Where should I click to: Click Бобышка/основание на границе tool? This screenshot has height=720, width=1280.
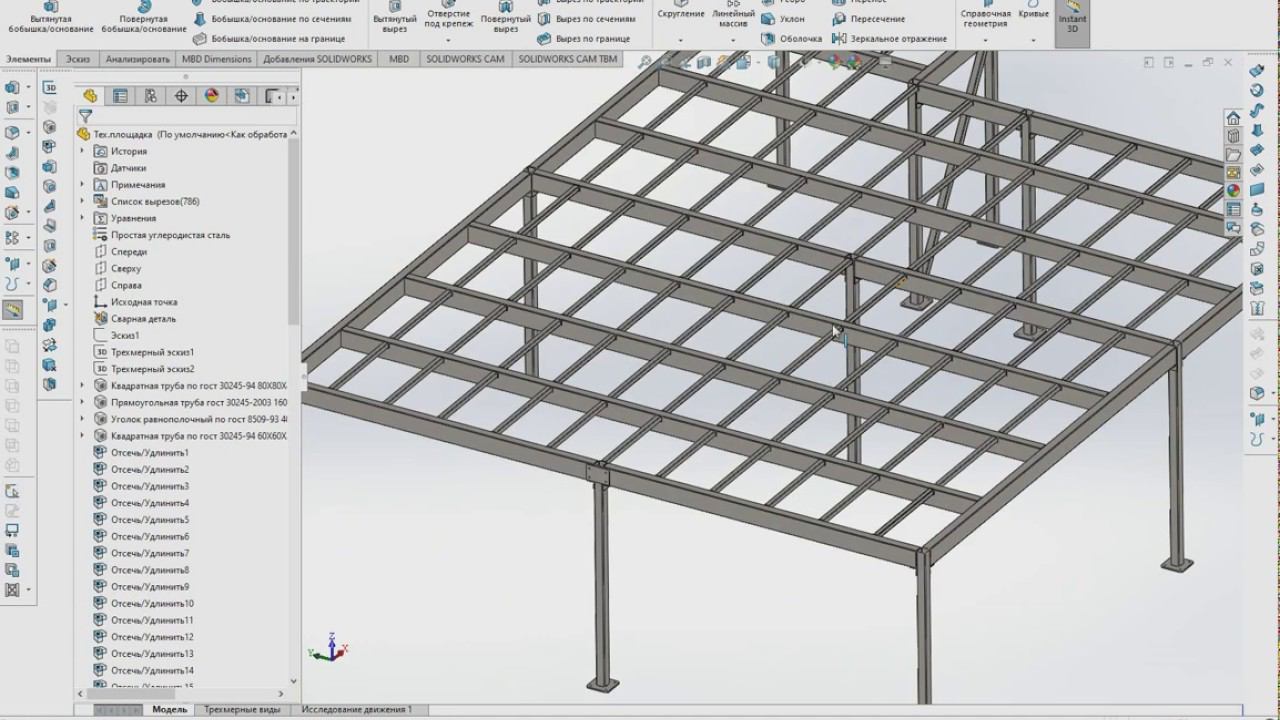click(x=269, y=39)
